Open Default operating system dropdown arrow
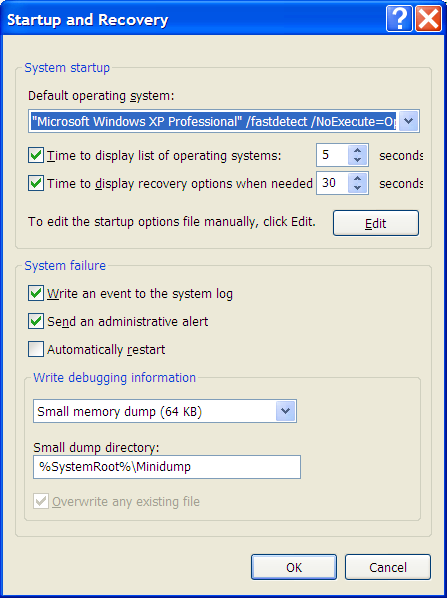The width and height of the screenshot is (447, 598). click(x=408, y=121)
